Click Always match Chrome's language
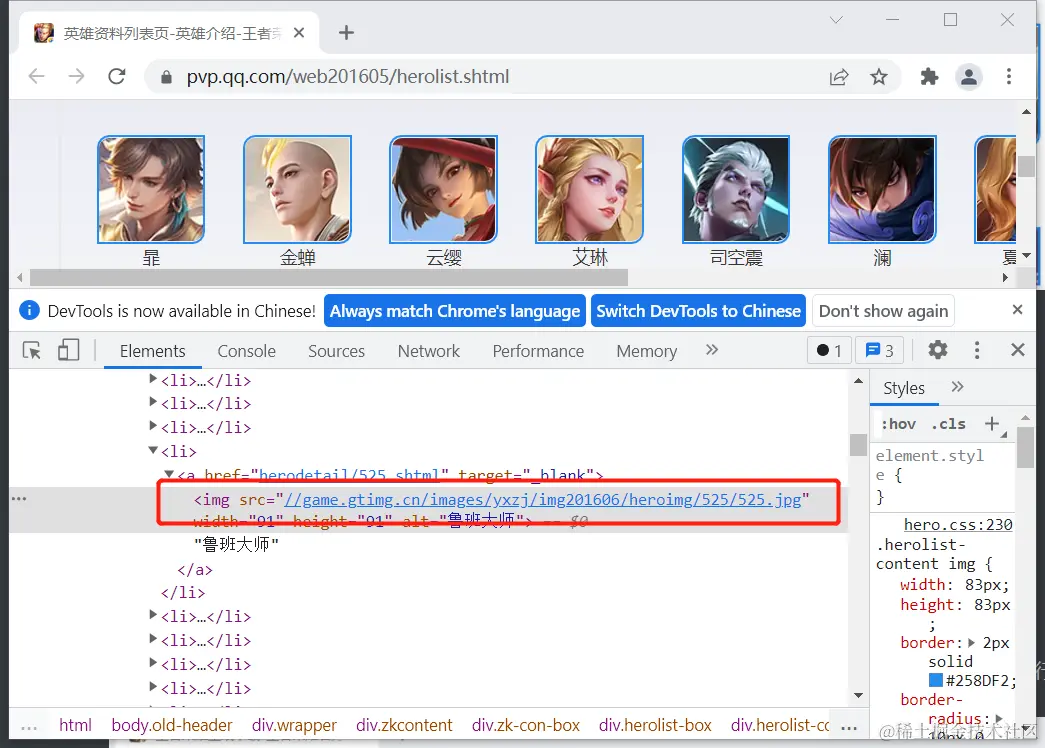The image size is (1045, 748). coord(455,311)
